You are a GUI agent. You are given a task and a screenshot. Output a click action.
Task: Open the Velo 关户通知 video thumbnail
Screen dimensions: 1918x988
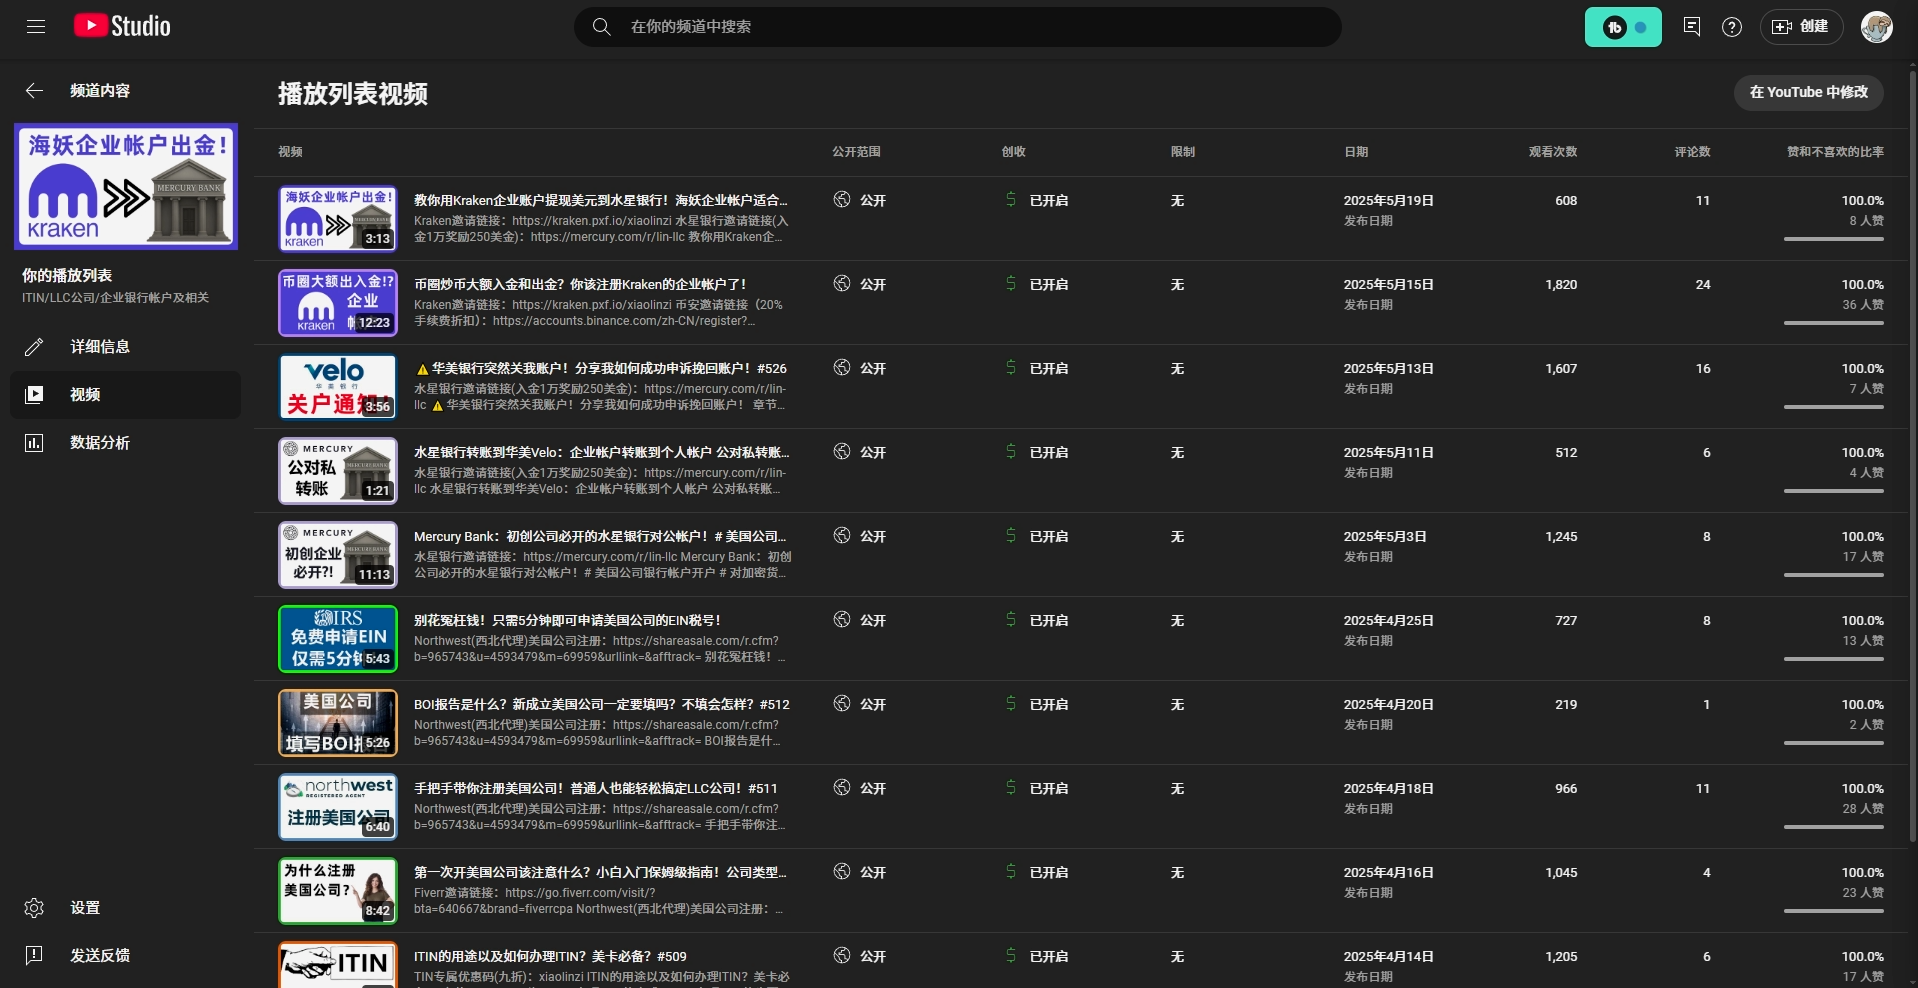coord(338,387)
